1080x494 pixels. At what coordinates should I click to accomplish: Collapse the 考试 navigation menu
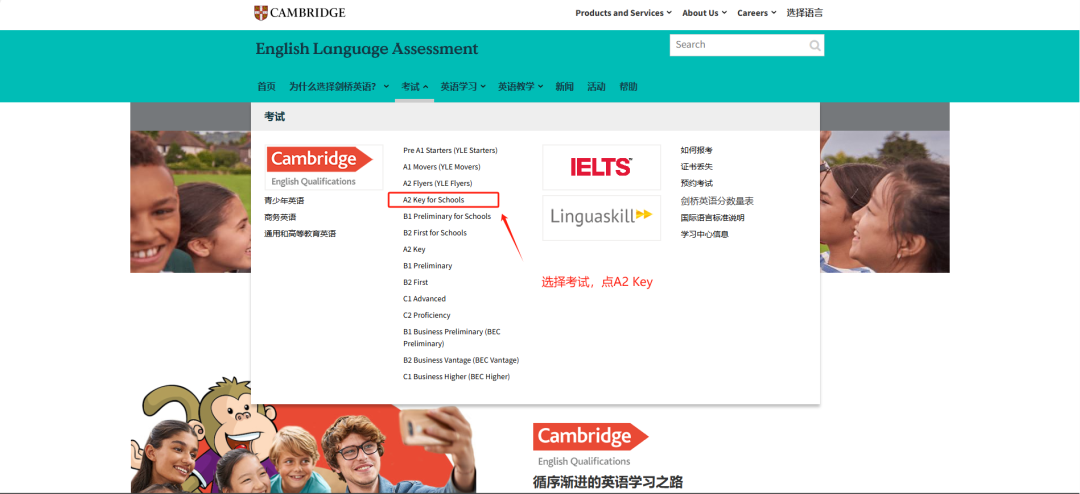click(415, 87)
